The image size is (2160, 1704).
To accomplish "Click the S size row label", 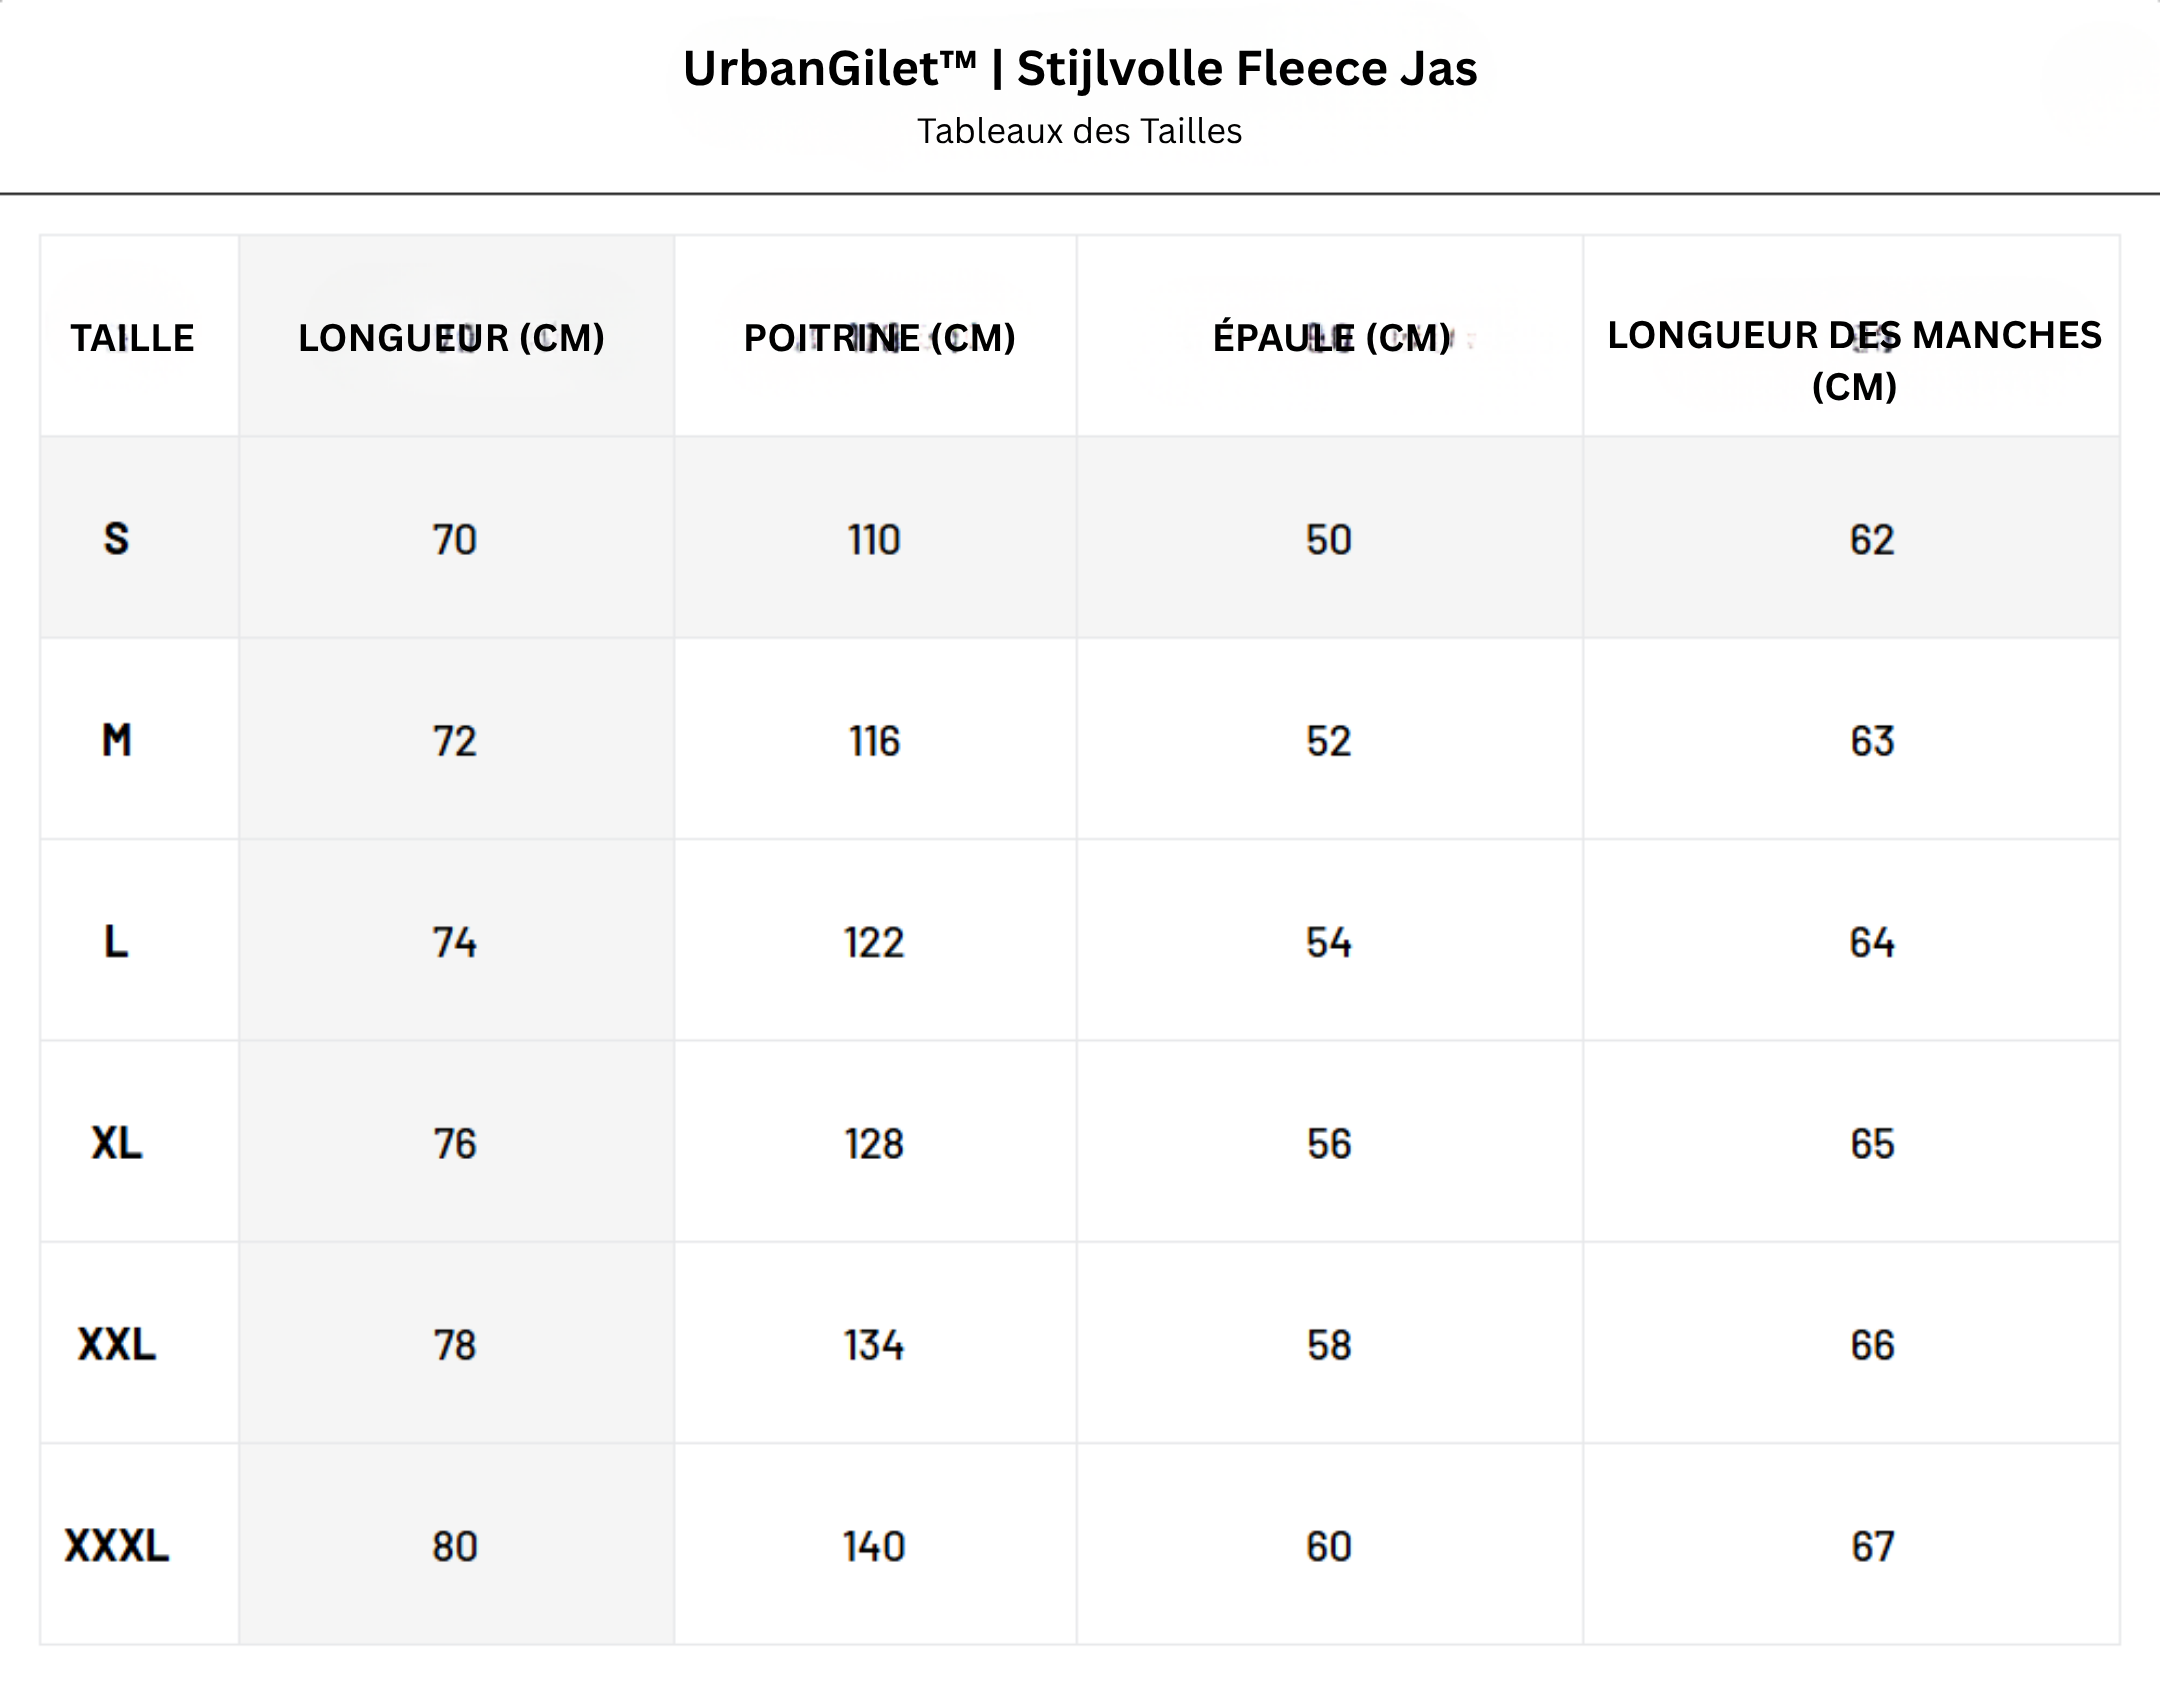I will (x=116, y=539).
